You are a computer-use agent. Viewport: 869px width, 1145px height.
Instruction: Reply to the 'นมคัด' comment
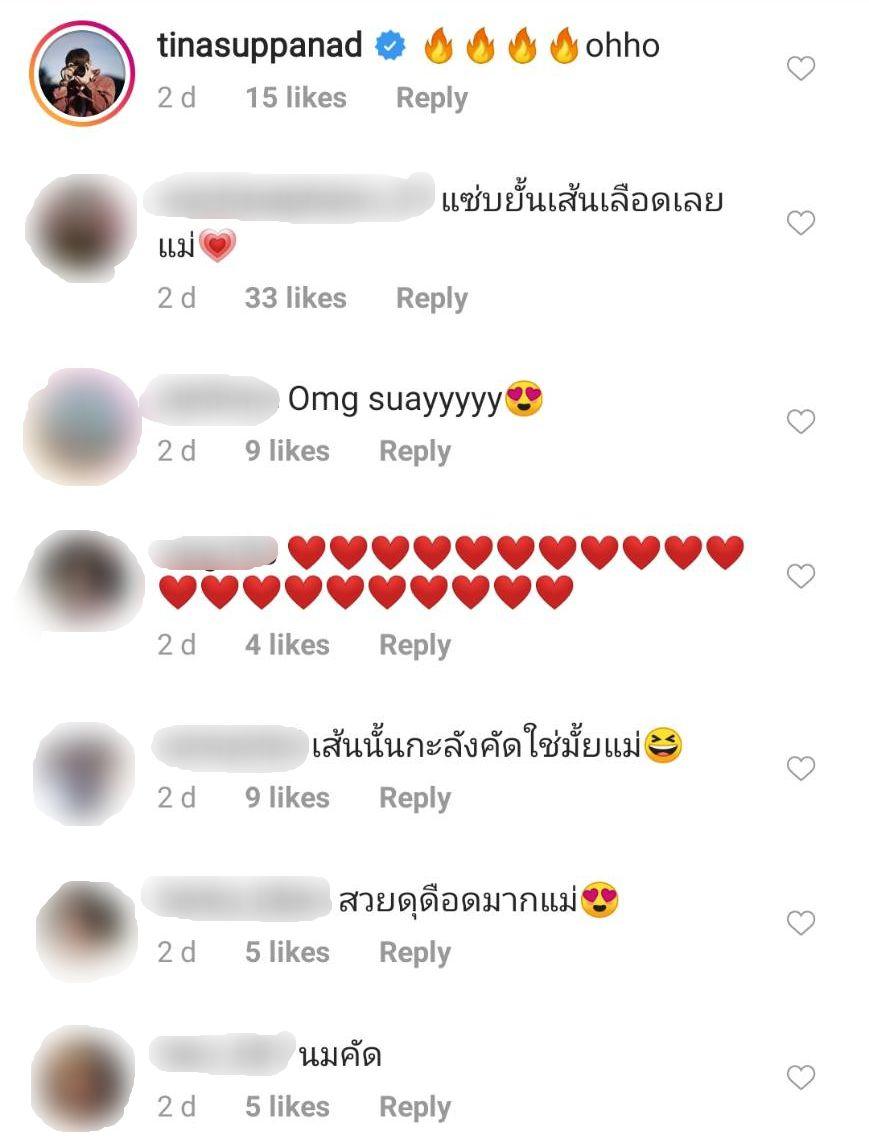point(415,1107)
